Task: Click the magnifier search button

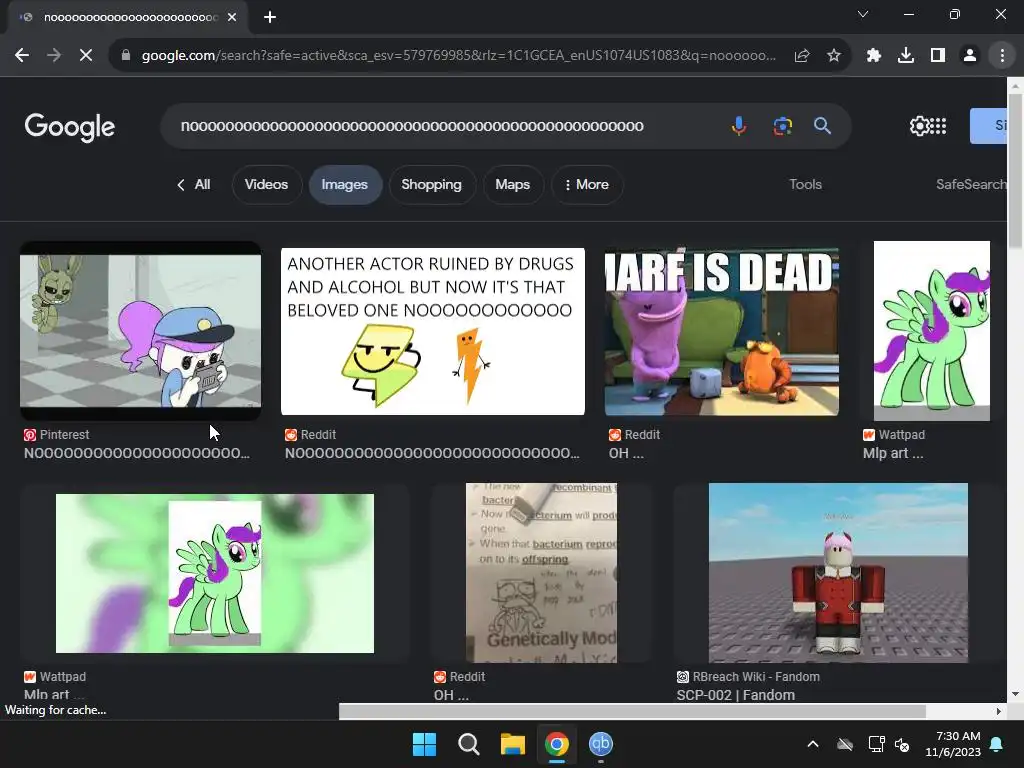Action: click(x=822, y=125)
